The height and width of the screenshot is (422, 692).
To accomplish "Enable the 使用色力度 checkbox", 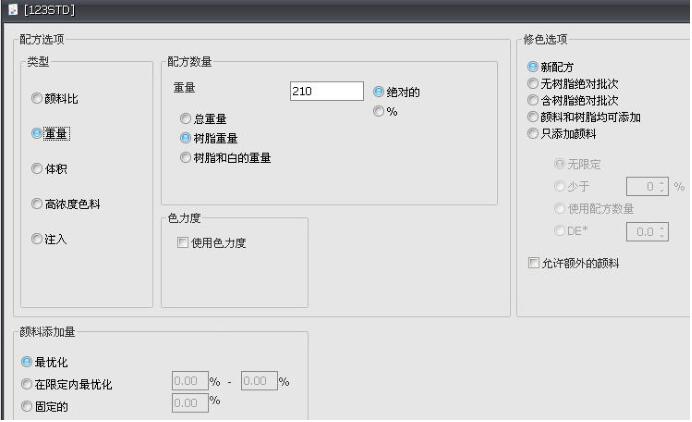I will (x=182, y=242).
